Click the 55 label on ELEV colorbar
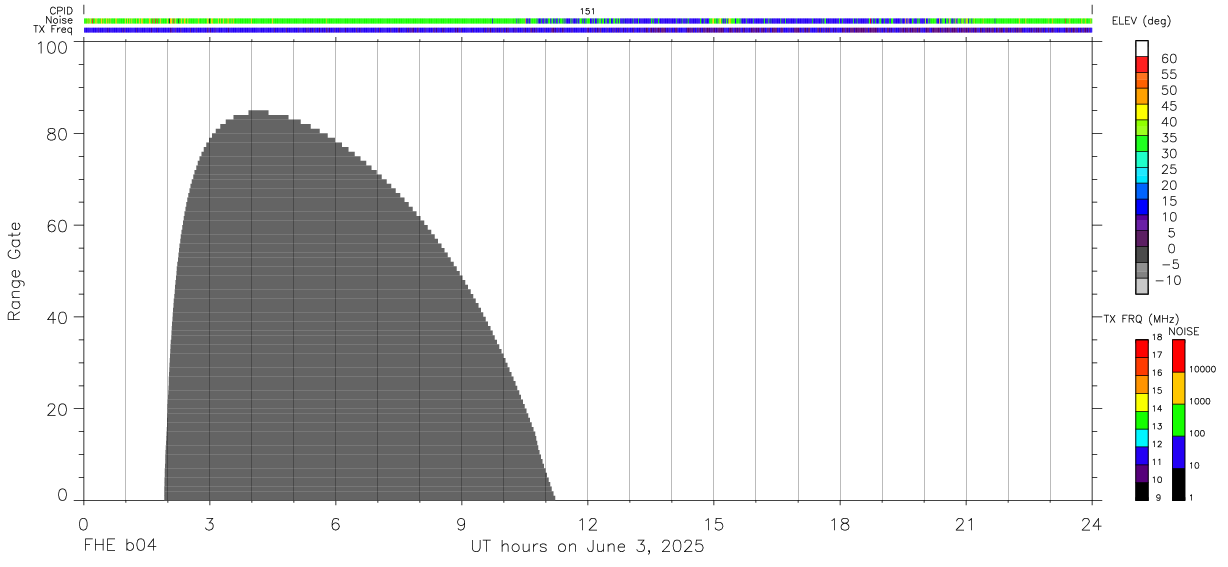Screen dimensions: 1228x567 (x=1168, y=75)
